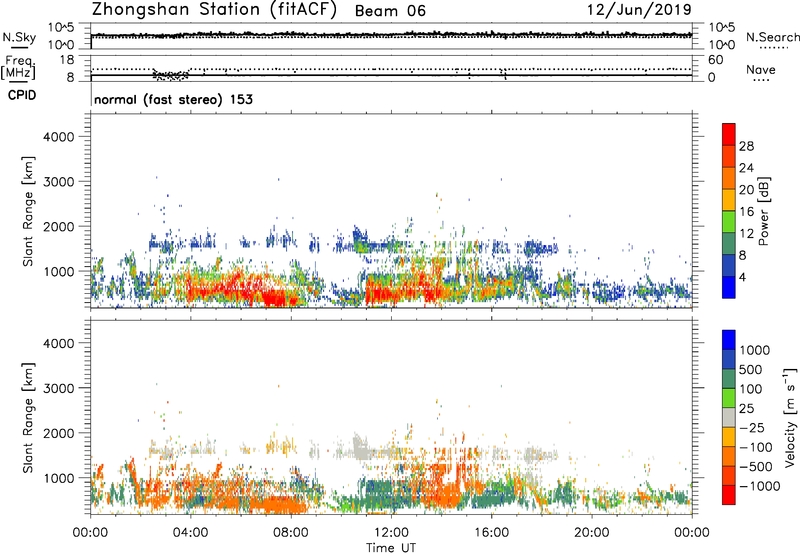
Task: Click the '−500' label on velocity colorbar
Action: (756, 466)
